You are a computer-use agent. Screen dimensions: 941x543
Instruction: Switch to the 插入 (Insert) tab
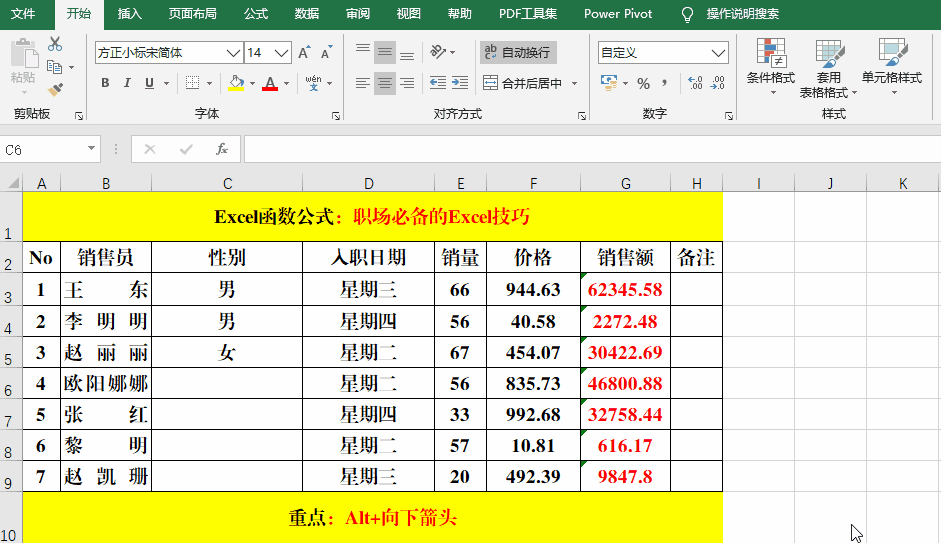coord(130,14)
